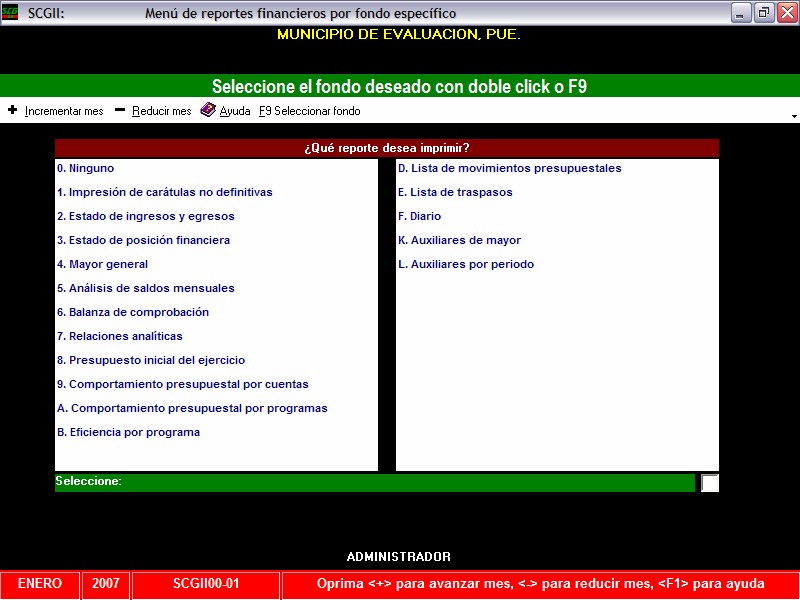The width and height of the screenshot is (800, 600).
Task: Select 4. Mayor general report
Action: click(102, 264)
